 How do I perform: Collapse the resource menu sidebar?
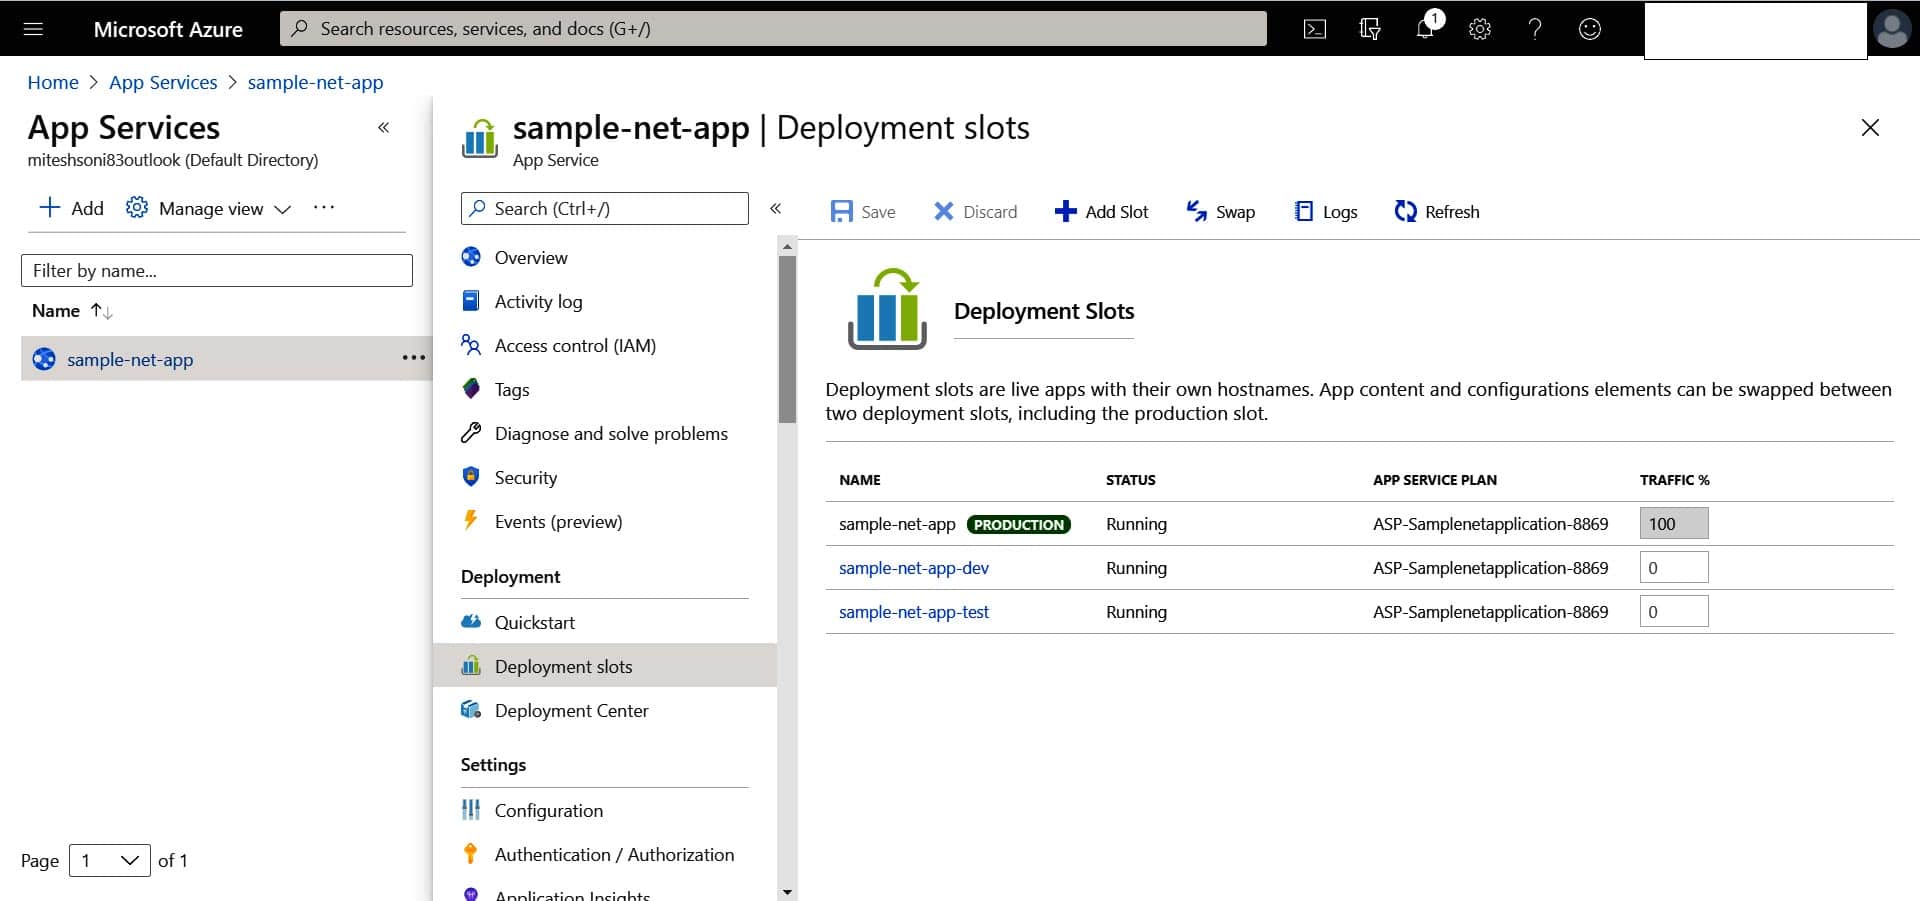[775, 208]
